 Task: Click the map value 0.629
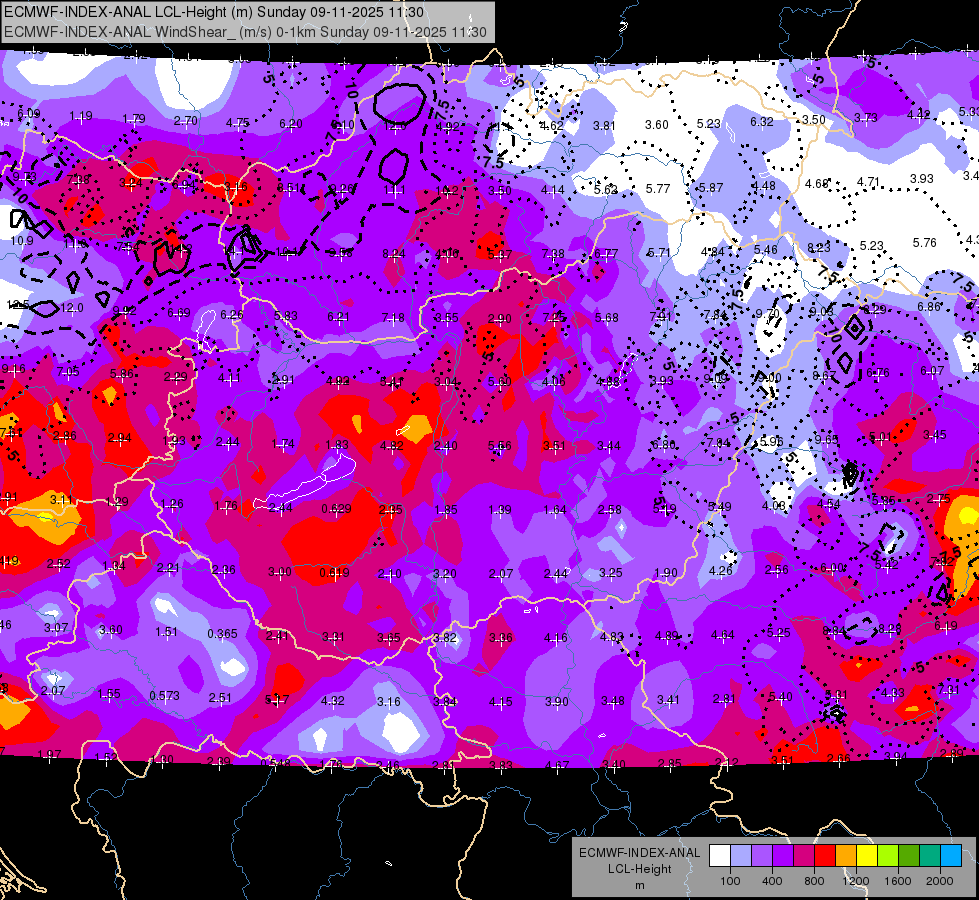click(336, 509)
